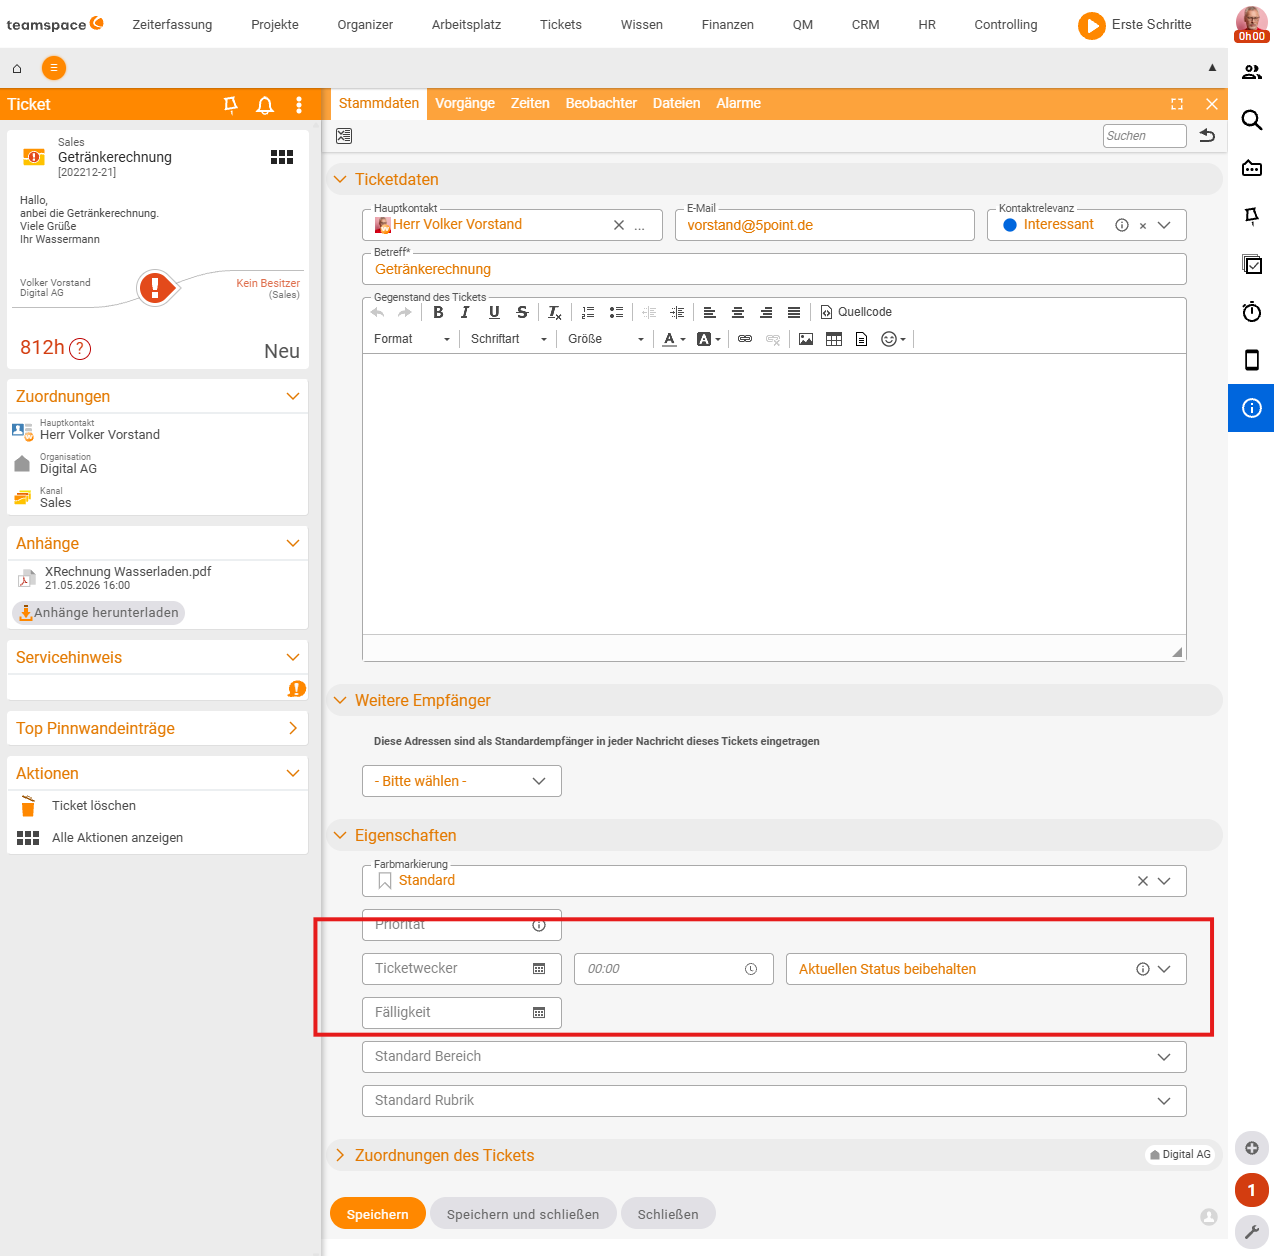The height and width of the screenshot is (1256, 1274).
Task: Open the info icon in right sidebar
Action: pyautogui.click(x=1252, y=408)
